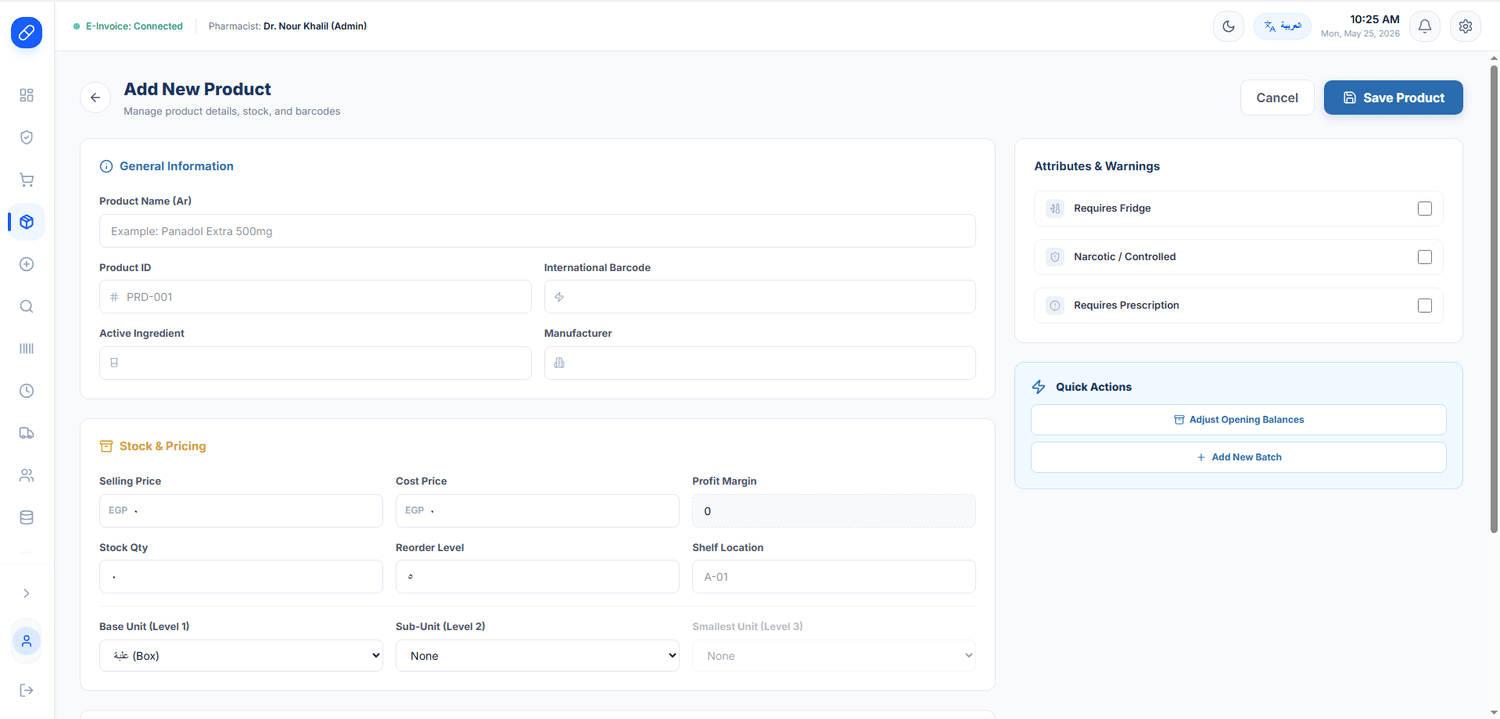
Task: Open the settings gear icon
Action: coord(1466,26)
